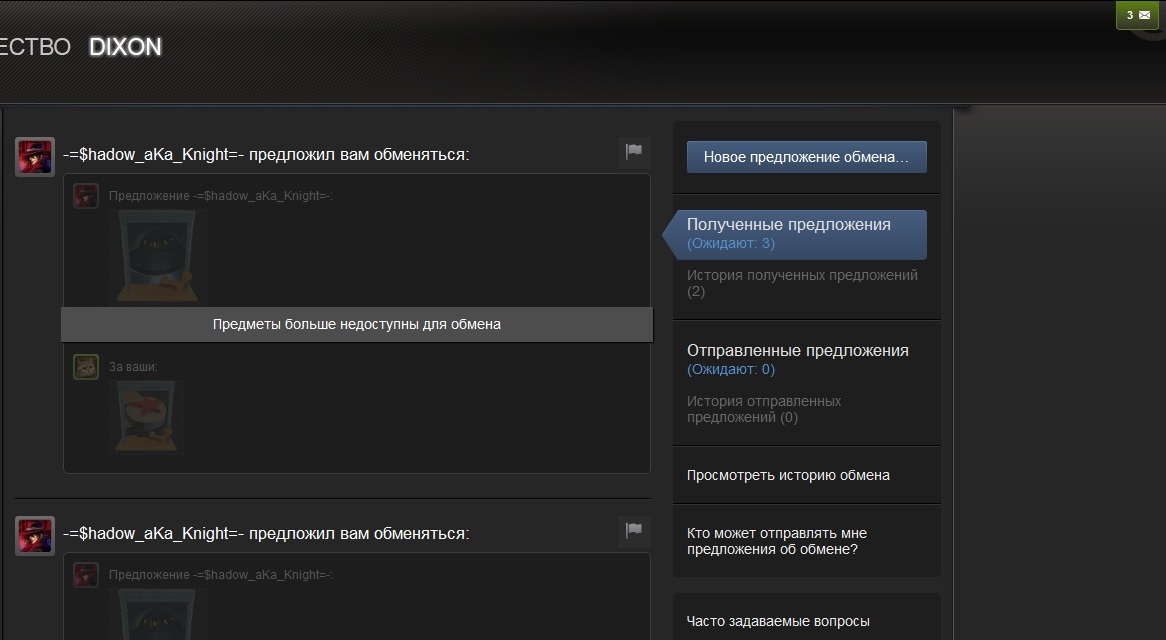Screen dimensions: 1166x640
Task: Open 'Часто задаваемые вопросы' link
Action: (778, 621)
